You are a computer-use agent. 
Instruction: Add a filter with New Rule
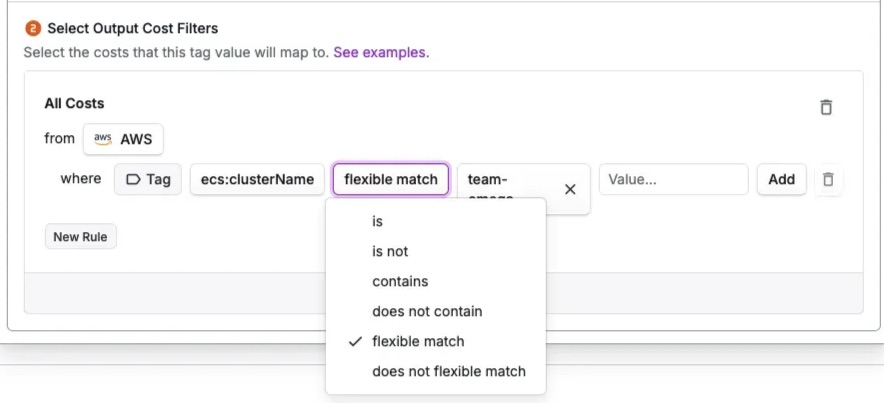click(80, 237)
